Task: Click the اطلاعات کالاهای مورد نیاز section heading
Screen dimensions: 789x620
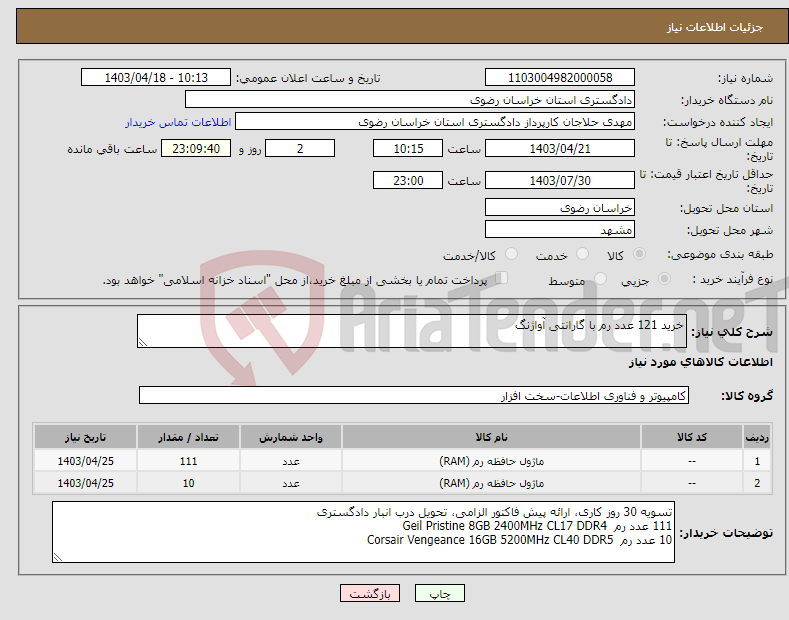Action: coord(700,362)
